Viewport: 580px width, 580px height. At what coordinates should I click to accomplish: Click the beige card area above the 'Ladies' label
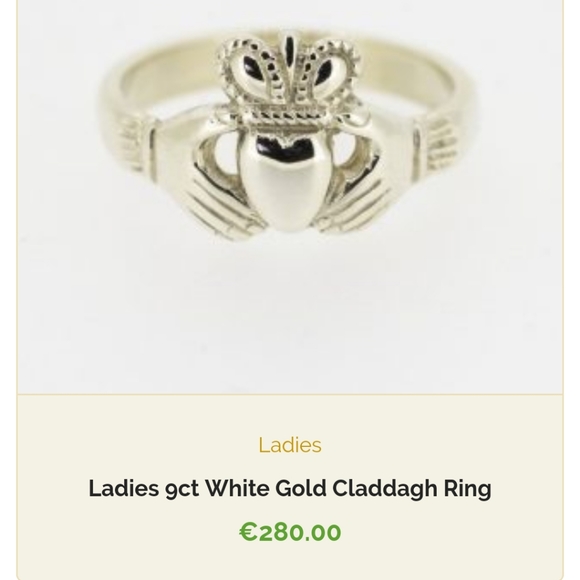click(x=290, y=414)
